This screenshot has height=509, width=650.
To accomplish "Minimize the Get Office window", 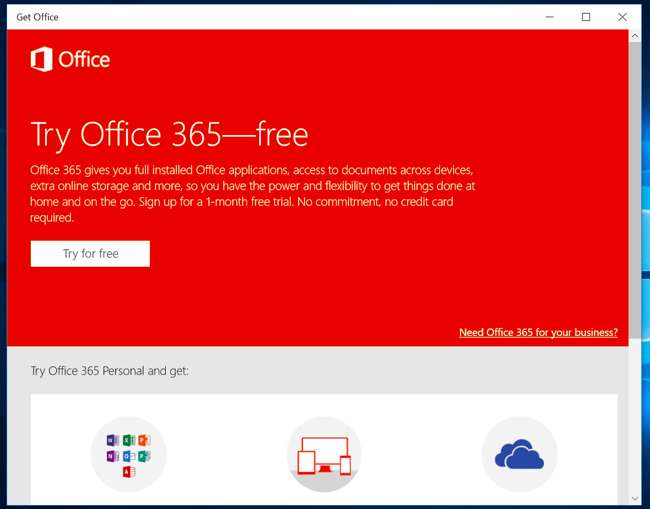I will (550, 17).
